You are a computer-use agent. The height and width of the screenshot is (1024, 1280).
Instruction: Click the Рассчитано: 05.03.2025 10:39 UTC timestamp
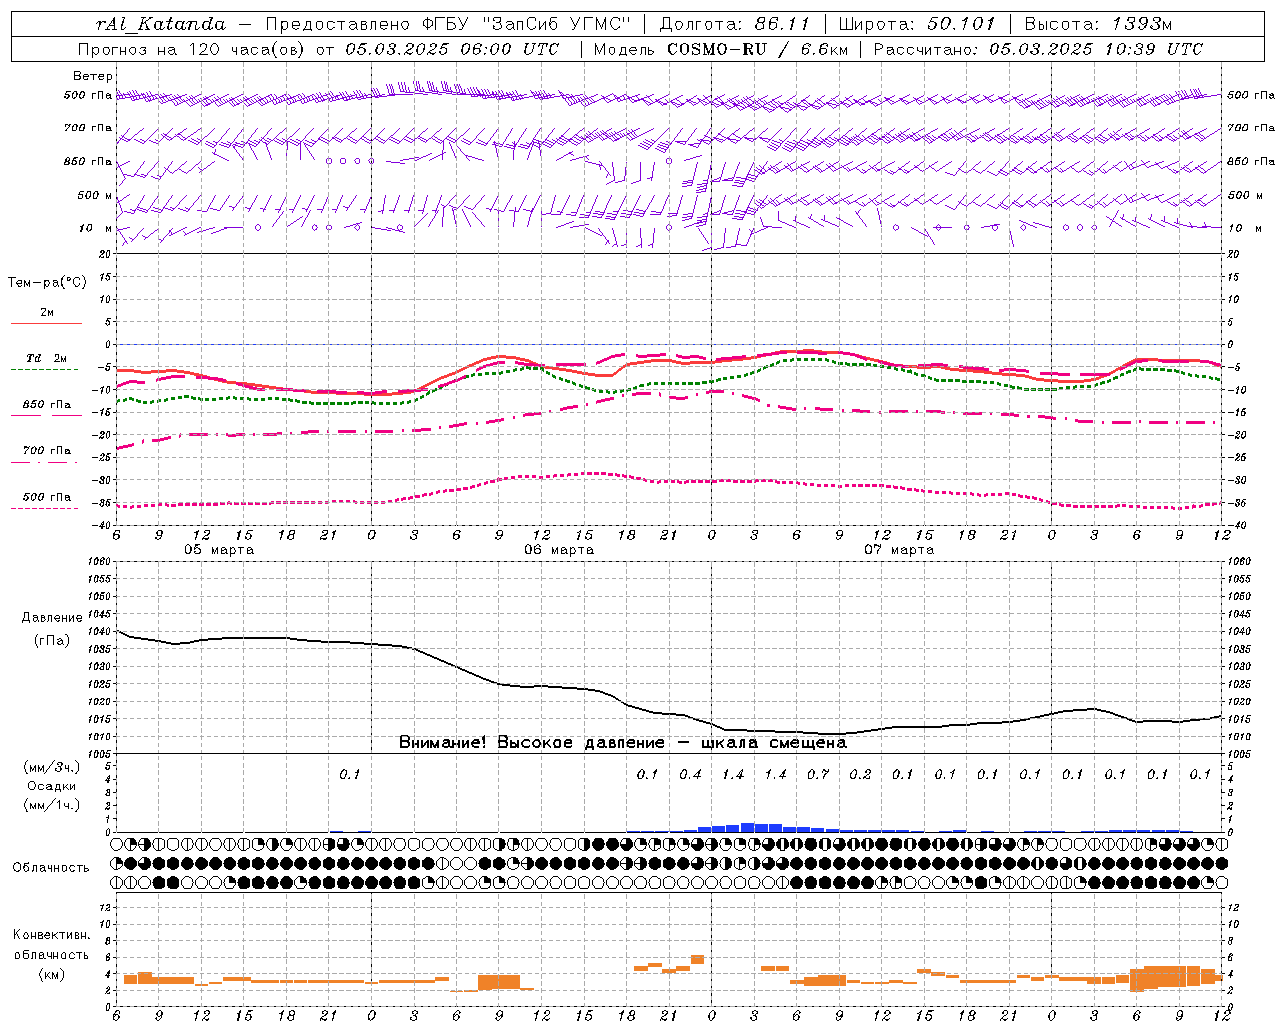pyautogui.click(x=1038, y=49)
